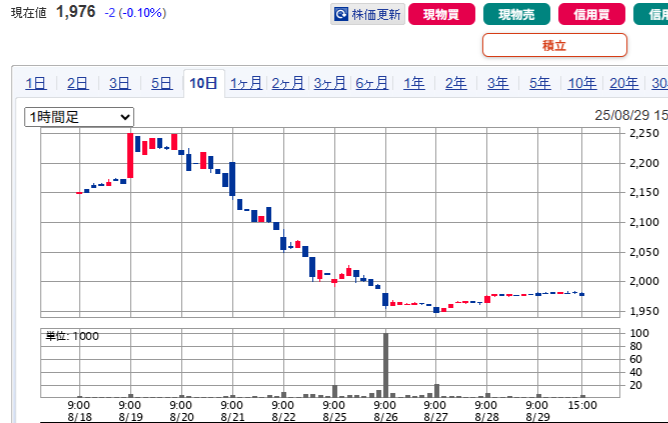Switch chart to 2日 period
Viewport: 668px width, 423px height.
pos(78,83)
